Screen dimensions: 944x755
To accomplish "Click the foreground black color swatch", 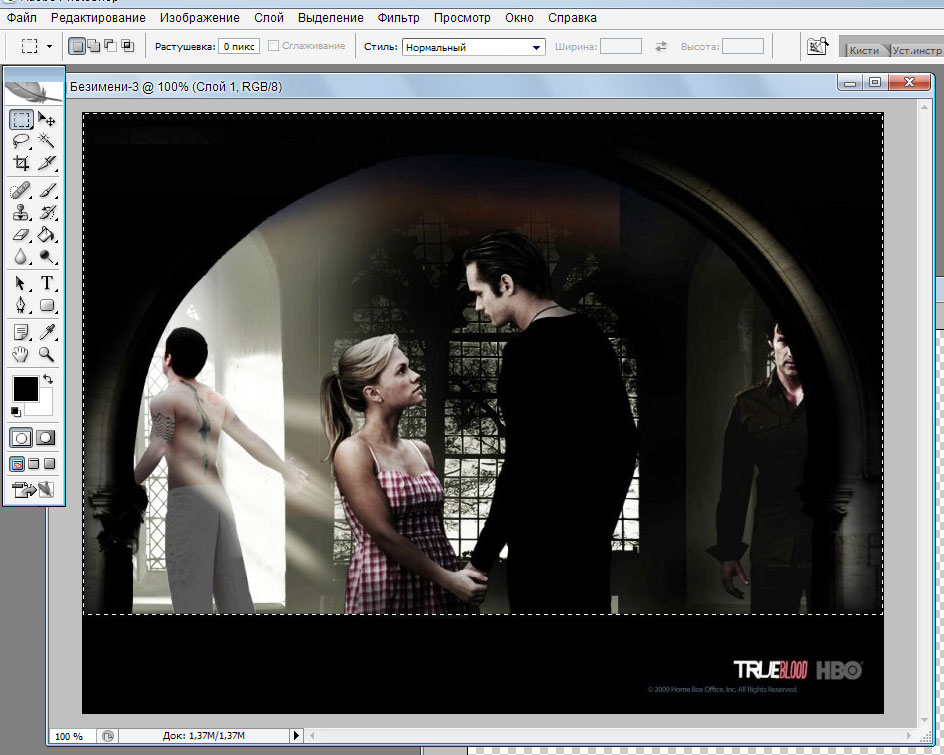I will tap(26, 389).
